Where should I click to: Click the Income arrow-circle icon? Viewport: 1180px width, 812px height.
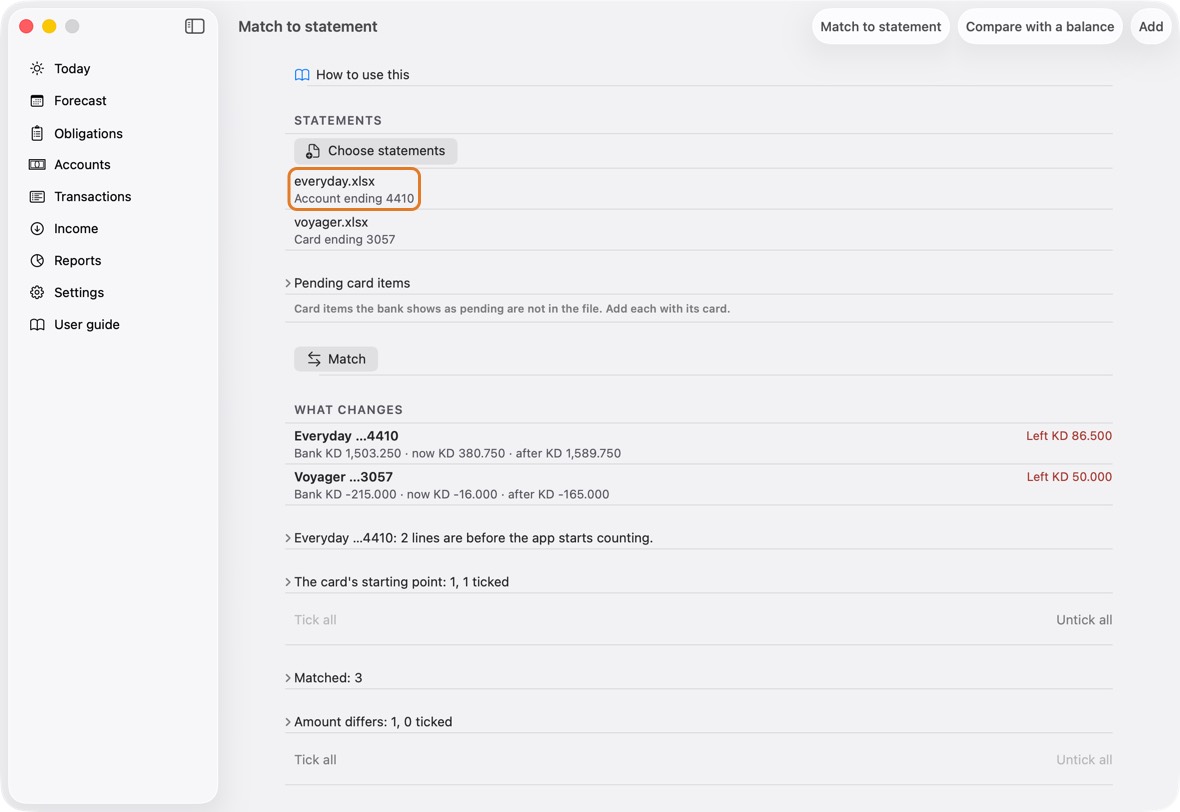click(x=37, y=229)
